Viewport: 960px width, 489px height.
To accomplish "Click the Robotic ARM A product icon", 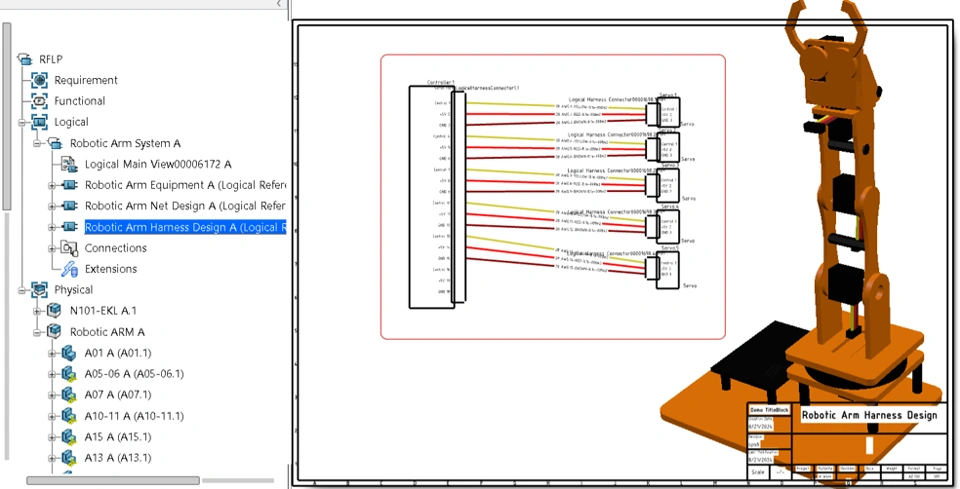I will tap(54, 332).
